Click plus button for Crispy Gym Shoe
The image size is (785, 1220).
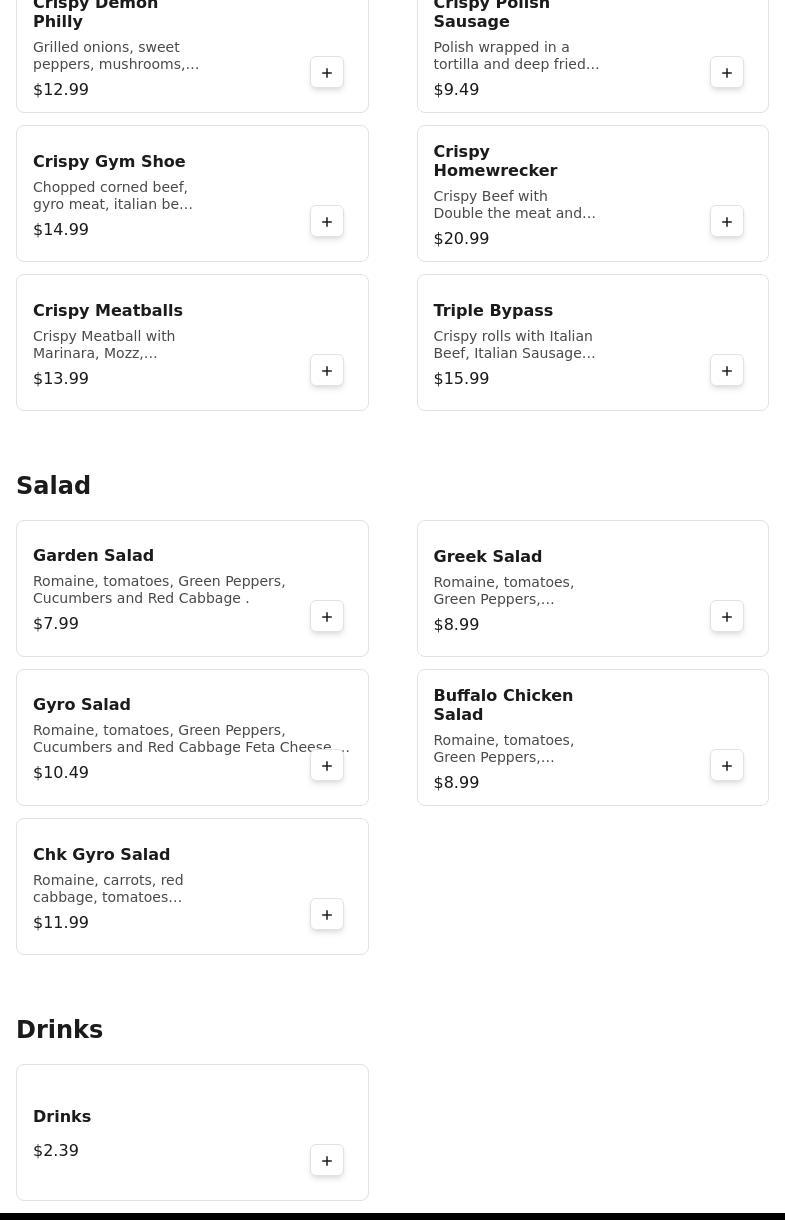point(327,222)
